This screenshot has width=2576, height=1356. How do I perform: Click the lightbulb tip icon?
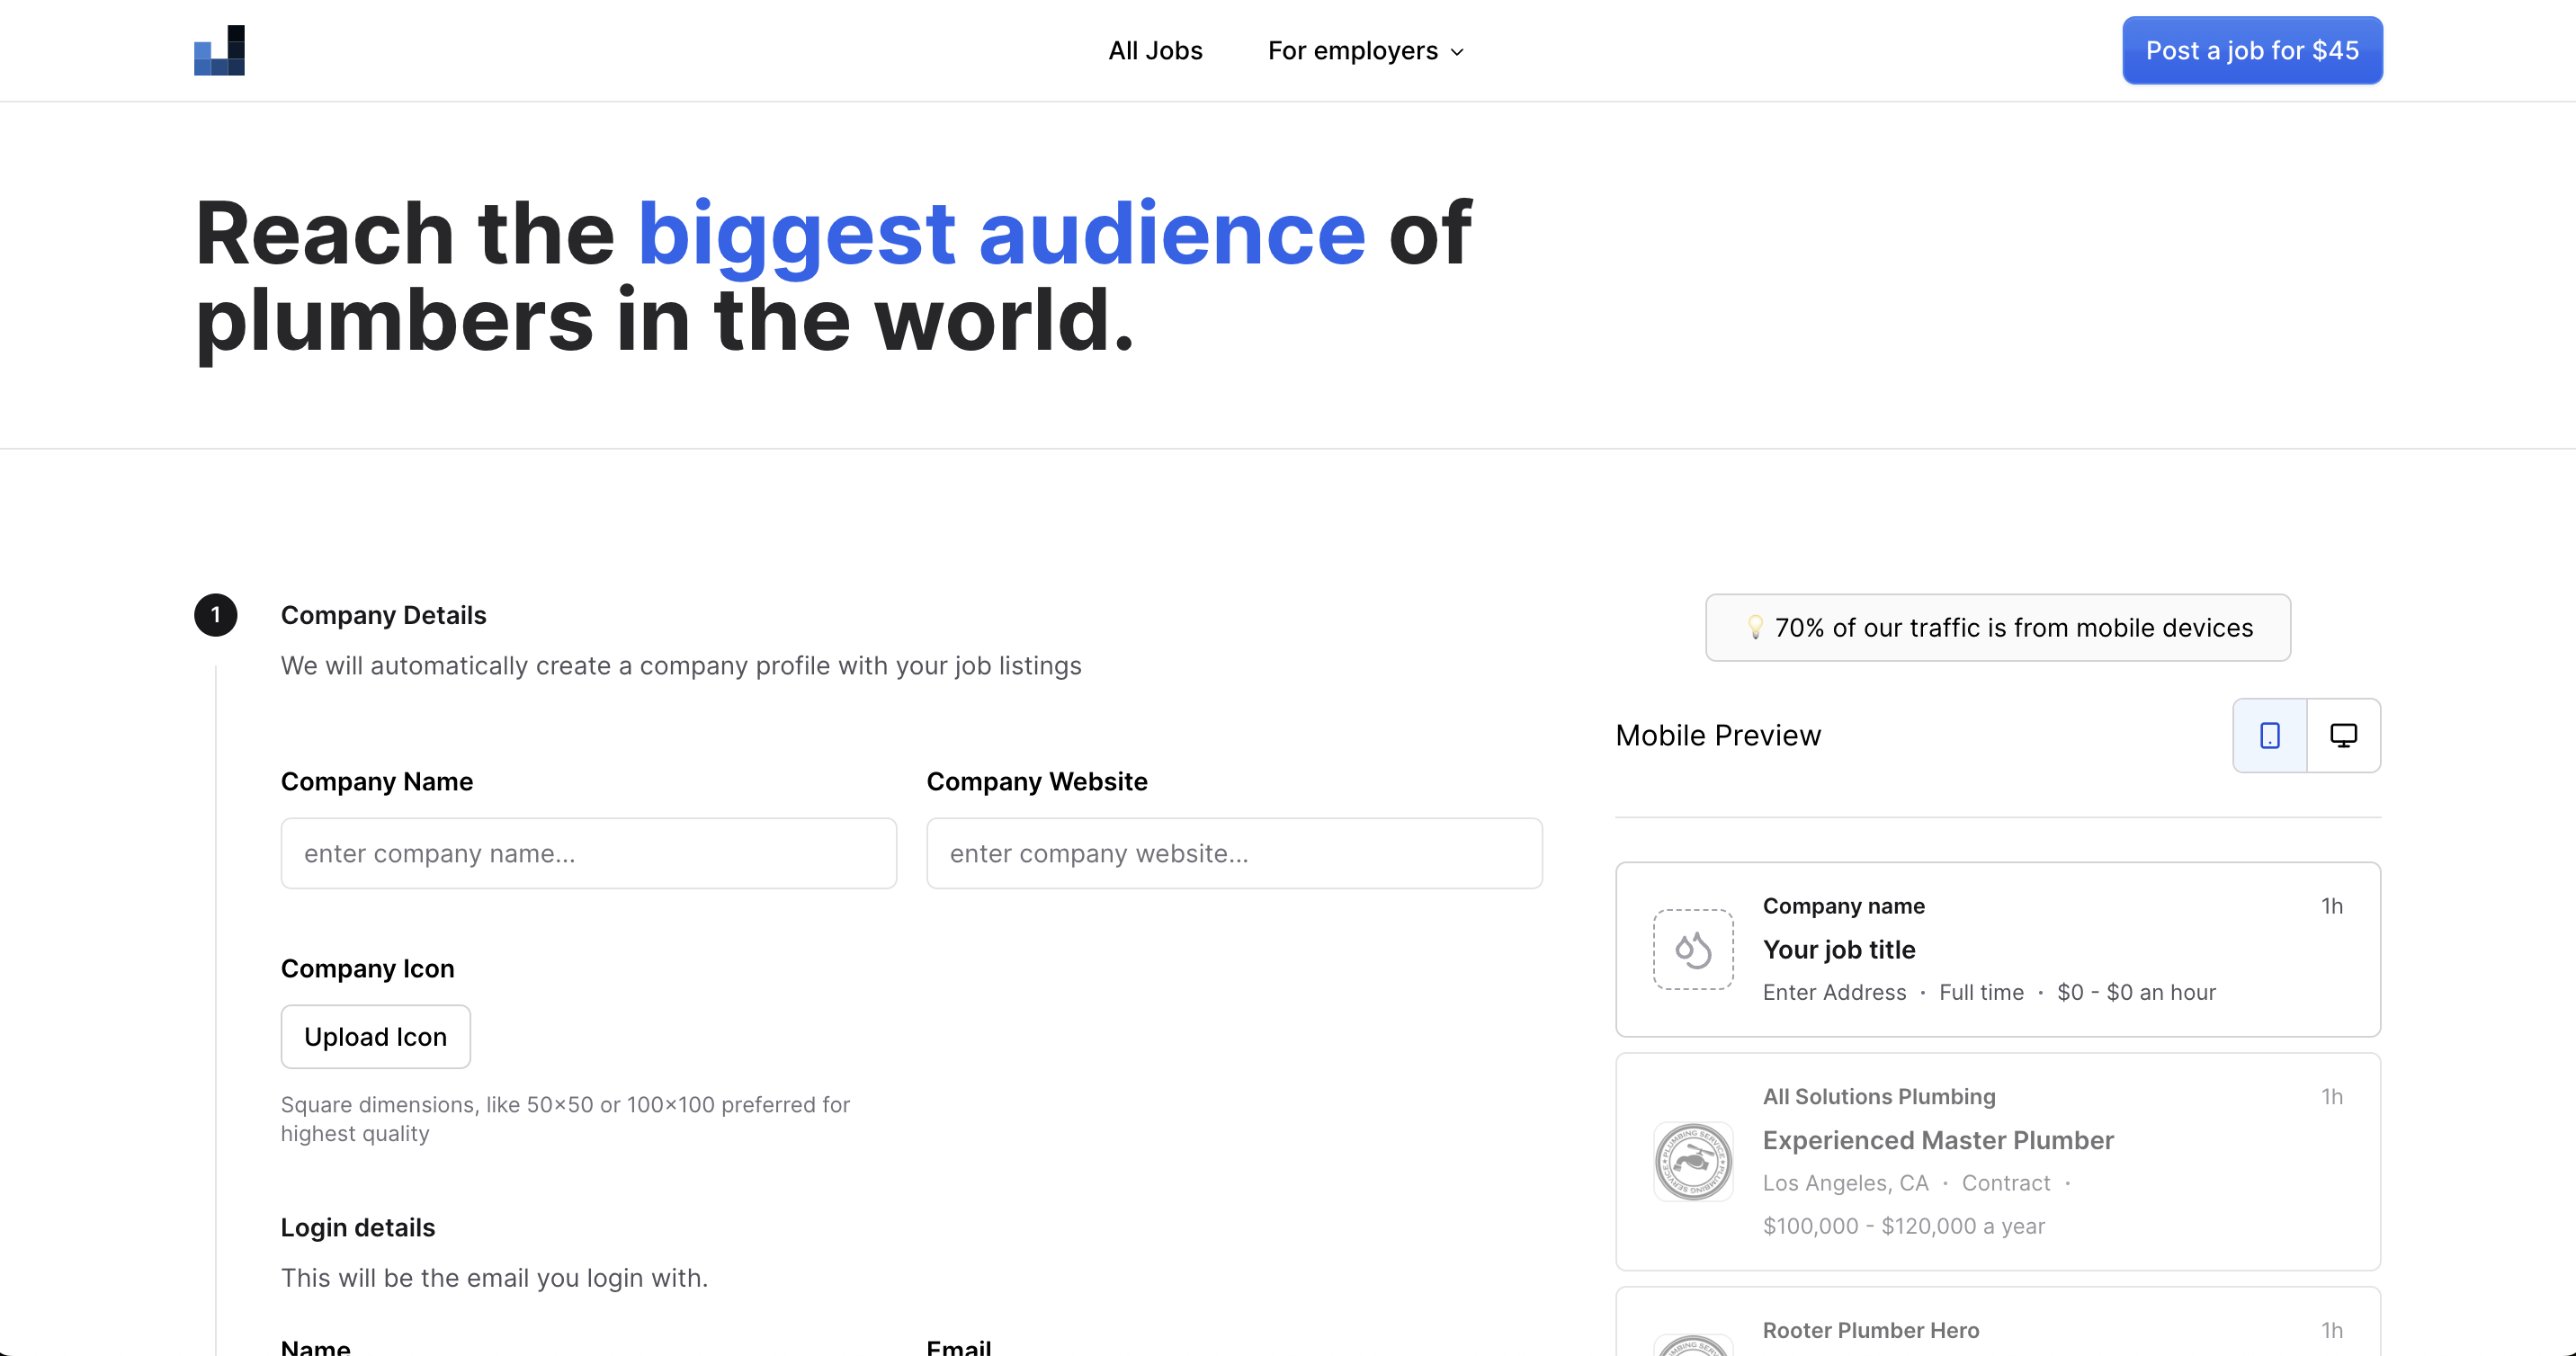1755,627
